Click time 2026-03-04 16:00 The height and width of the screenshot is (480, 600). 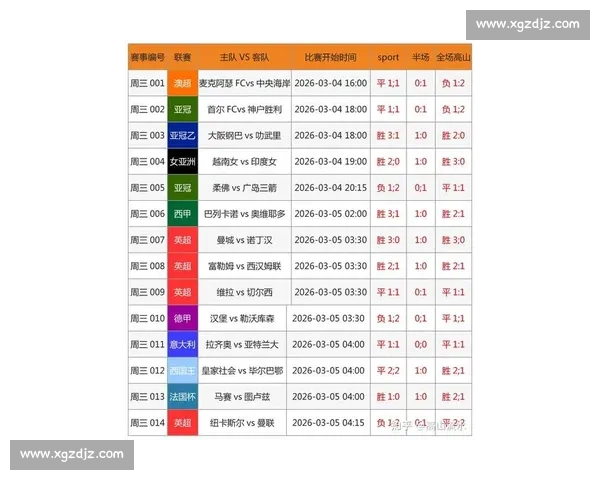pos(331,83)
